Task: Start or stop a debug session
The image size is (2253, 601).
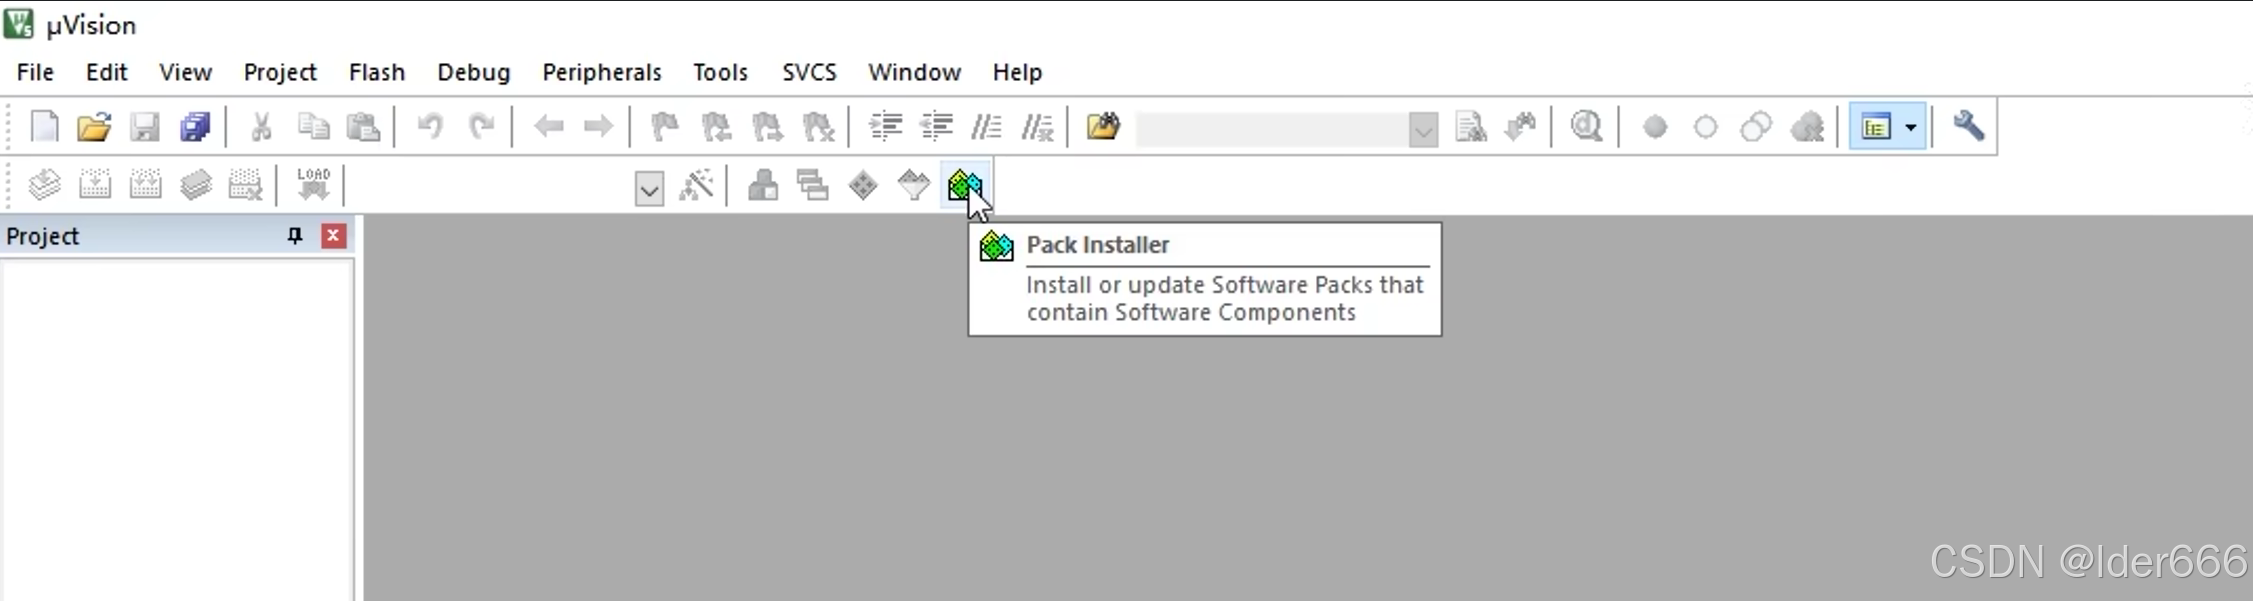Action: [x=1586, y=127]
